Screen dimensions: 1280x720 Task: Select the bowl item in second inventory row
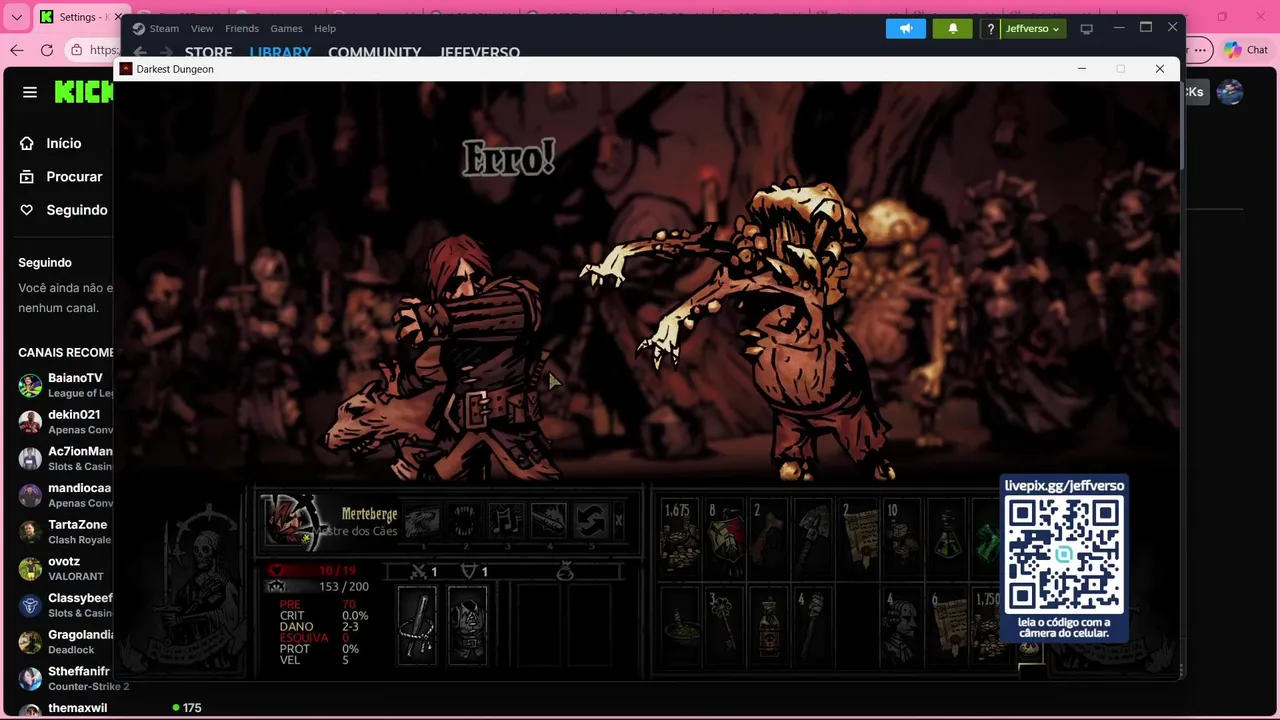pyautogui.click(x=679, y=624)
